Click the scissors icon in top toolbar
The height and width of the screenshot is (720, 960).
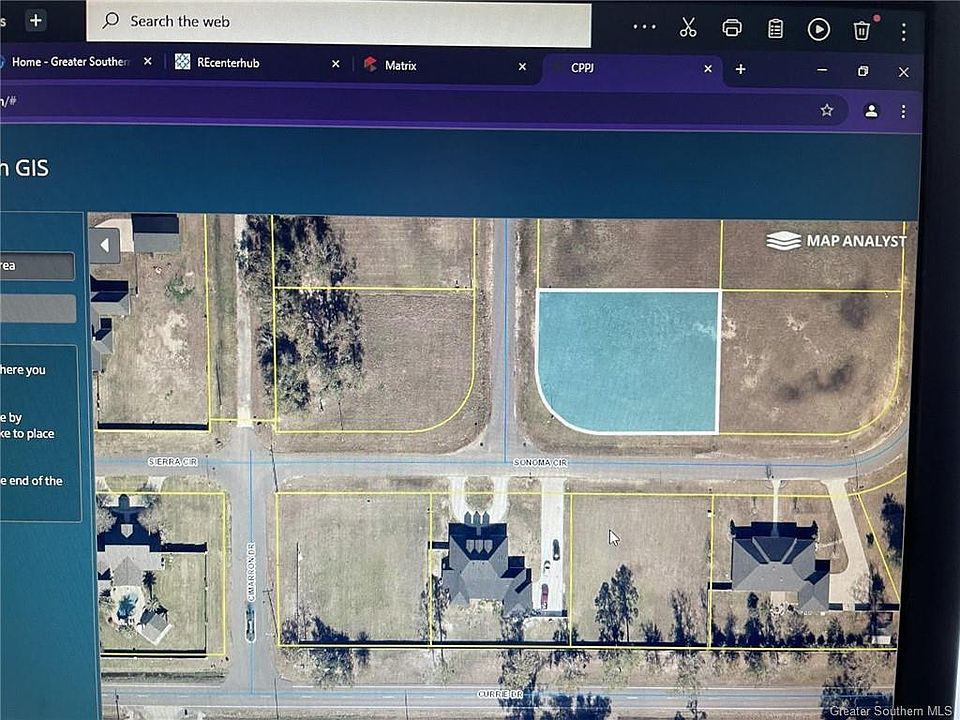coord(688,28)
